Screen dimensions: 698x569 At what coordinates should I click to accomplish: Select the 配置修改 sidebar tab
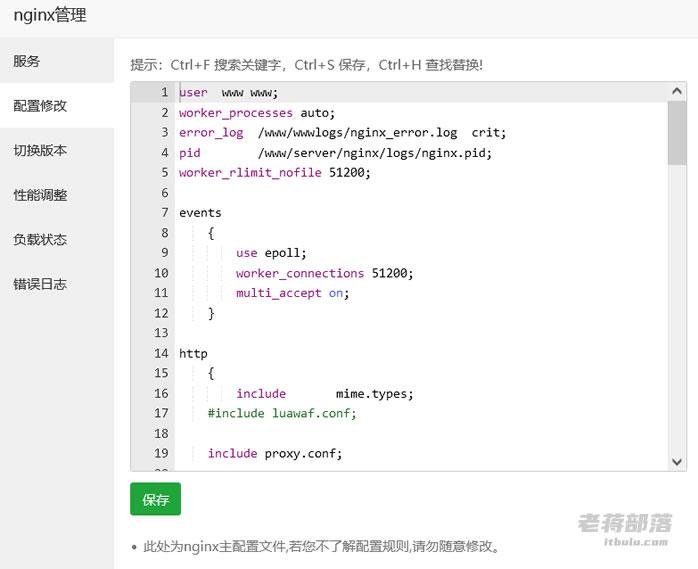(40, 106)
